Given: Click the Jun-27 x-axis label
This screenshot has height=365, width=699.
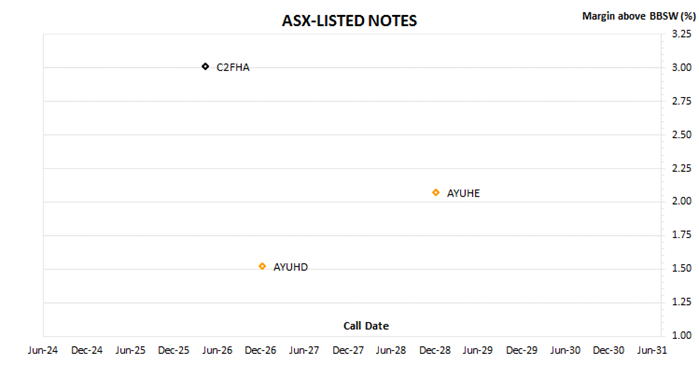Looking at the screenshot, I should [x=304, y=351].
